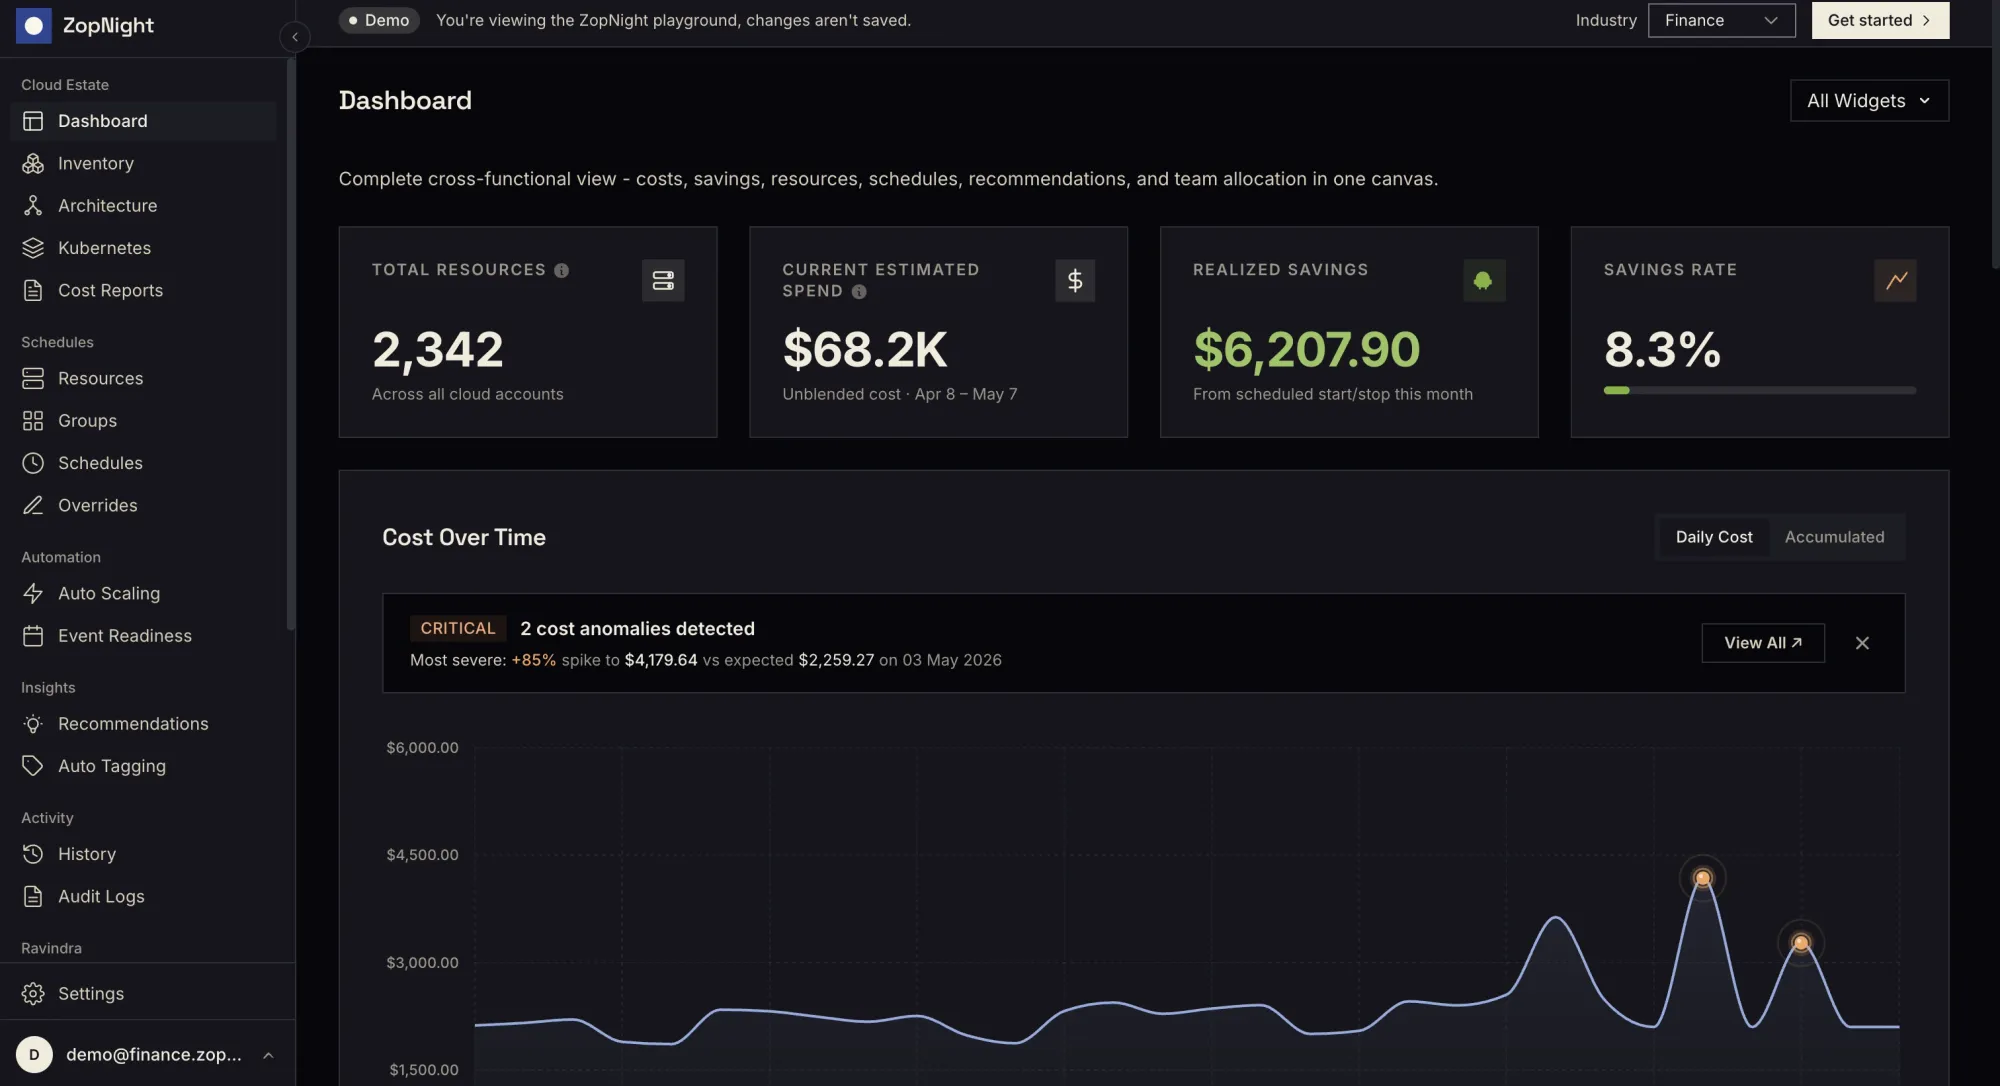Viewport: 2000px width, 1086px height.
Task: Open Event Readiness page
Action: coord(143,636)
